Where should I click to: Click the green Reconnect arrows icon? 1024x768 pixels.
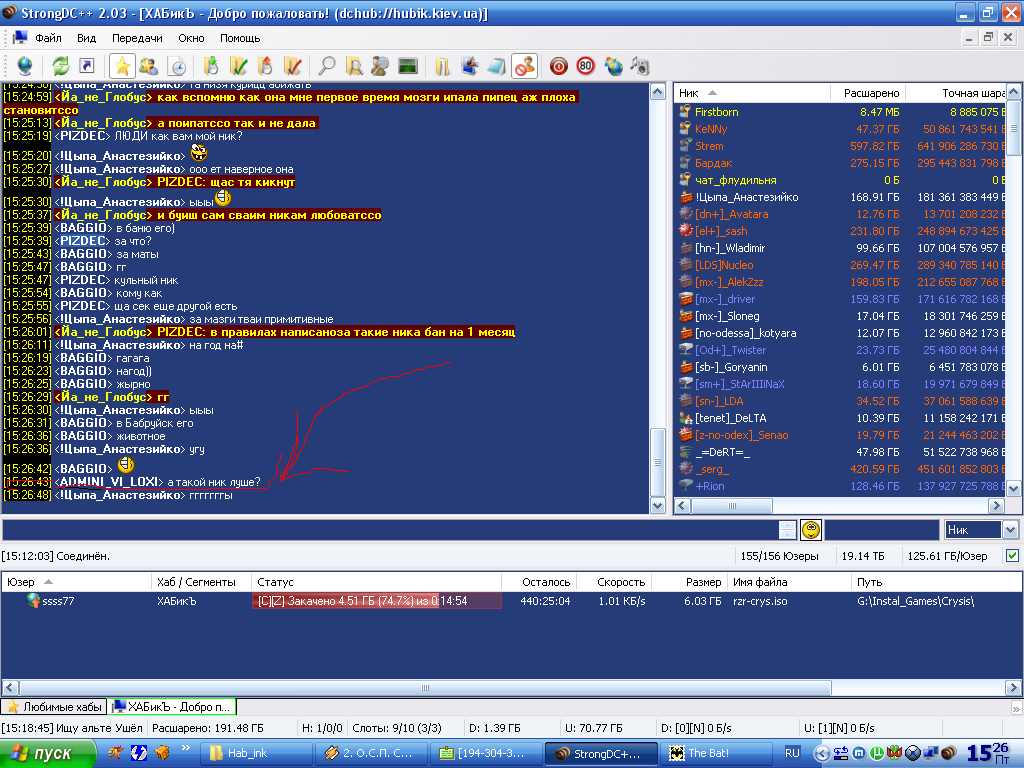61,66
